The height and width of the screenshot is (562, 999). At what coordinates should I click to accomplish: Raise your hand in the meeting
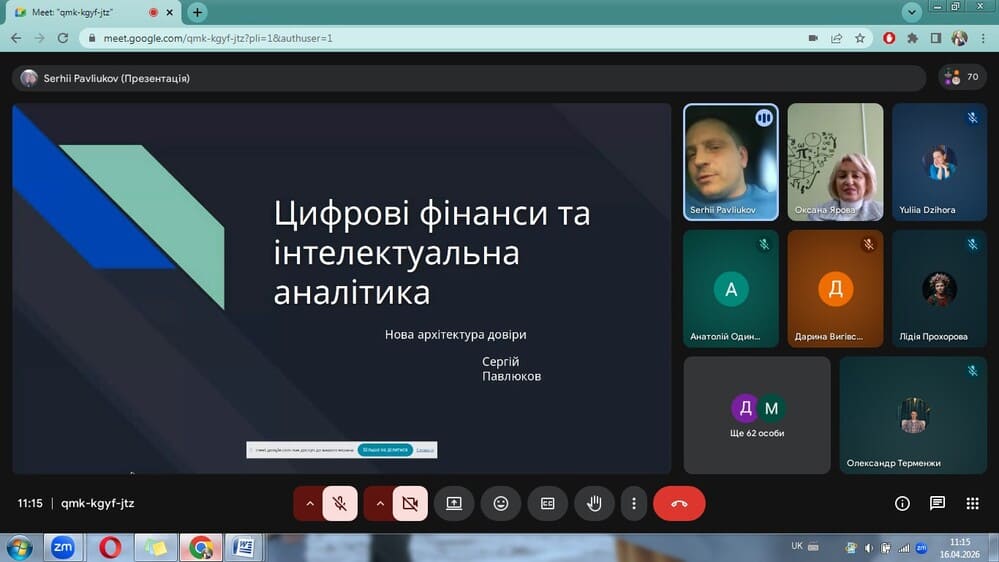point(594,504)
